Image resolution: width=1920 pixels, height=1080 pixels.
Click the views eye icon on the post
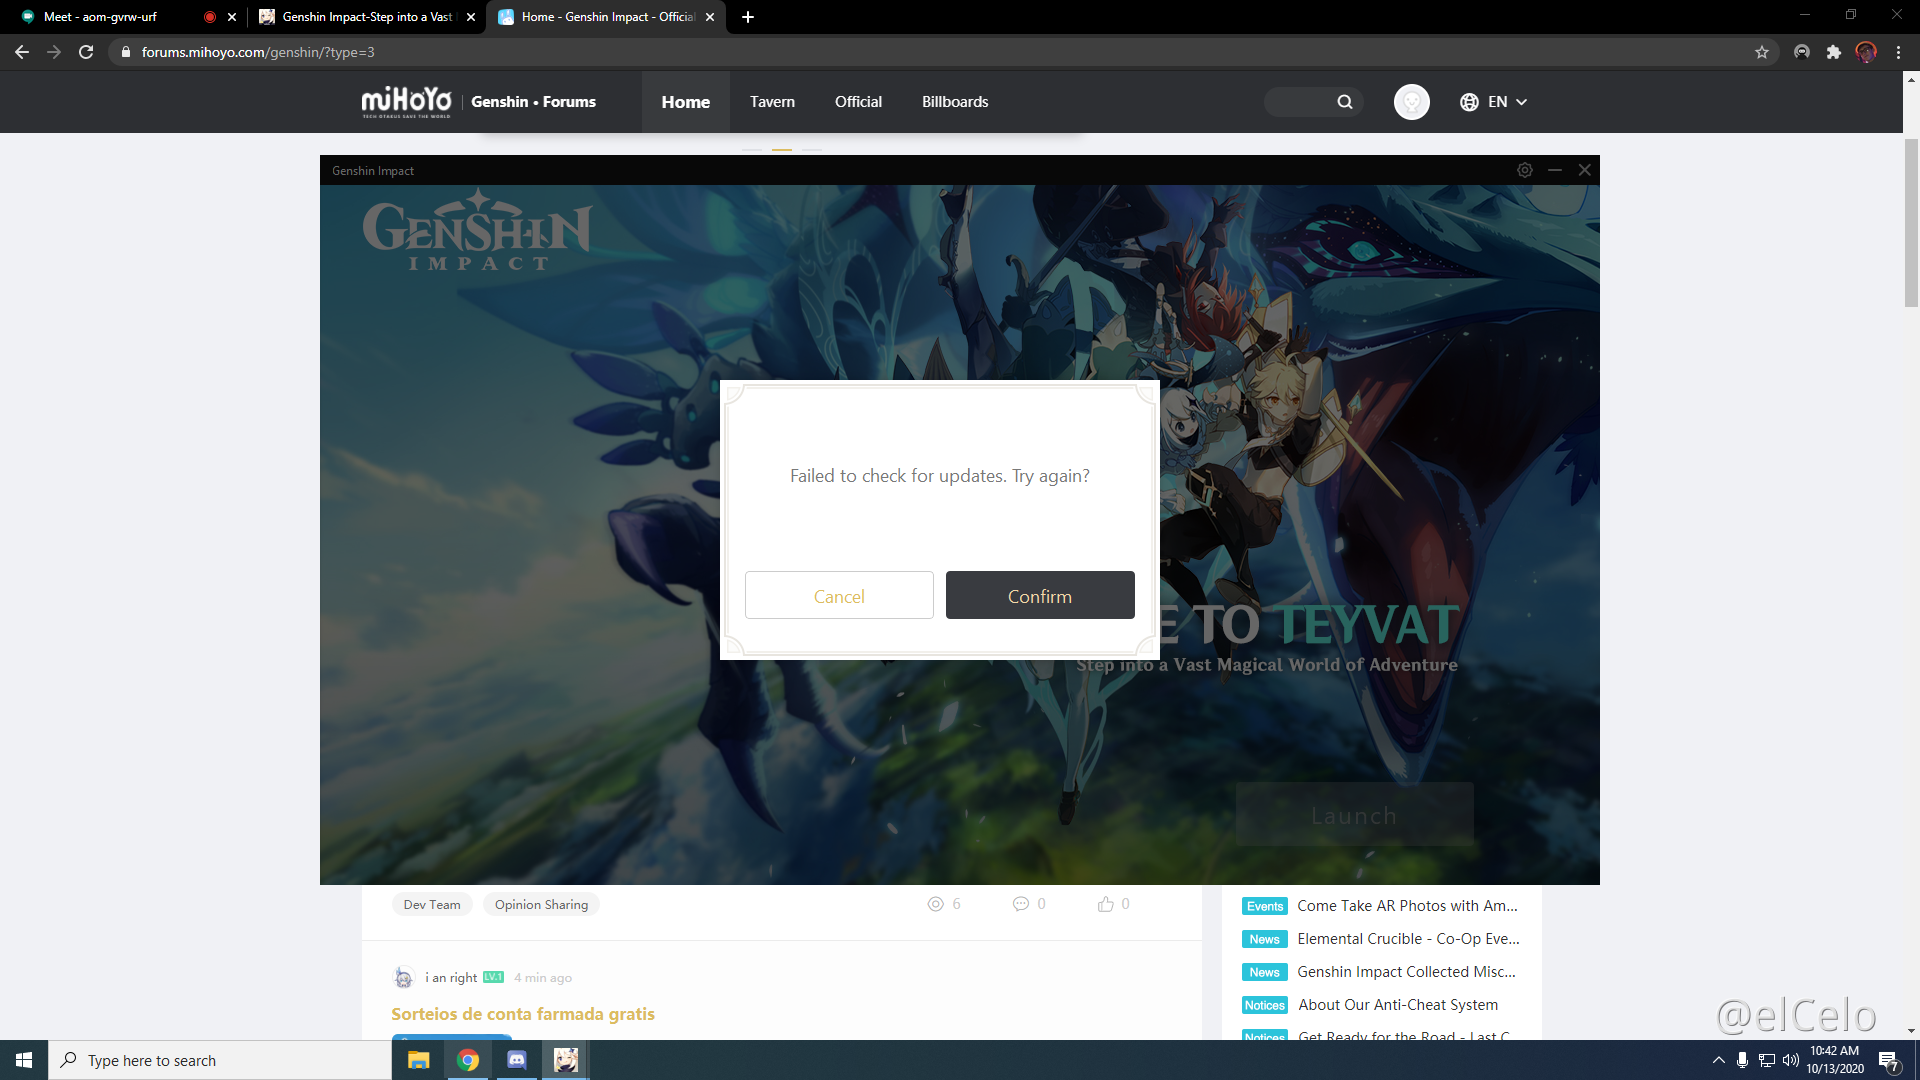pos(937,903)
